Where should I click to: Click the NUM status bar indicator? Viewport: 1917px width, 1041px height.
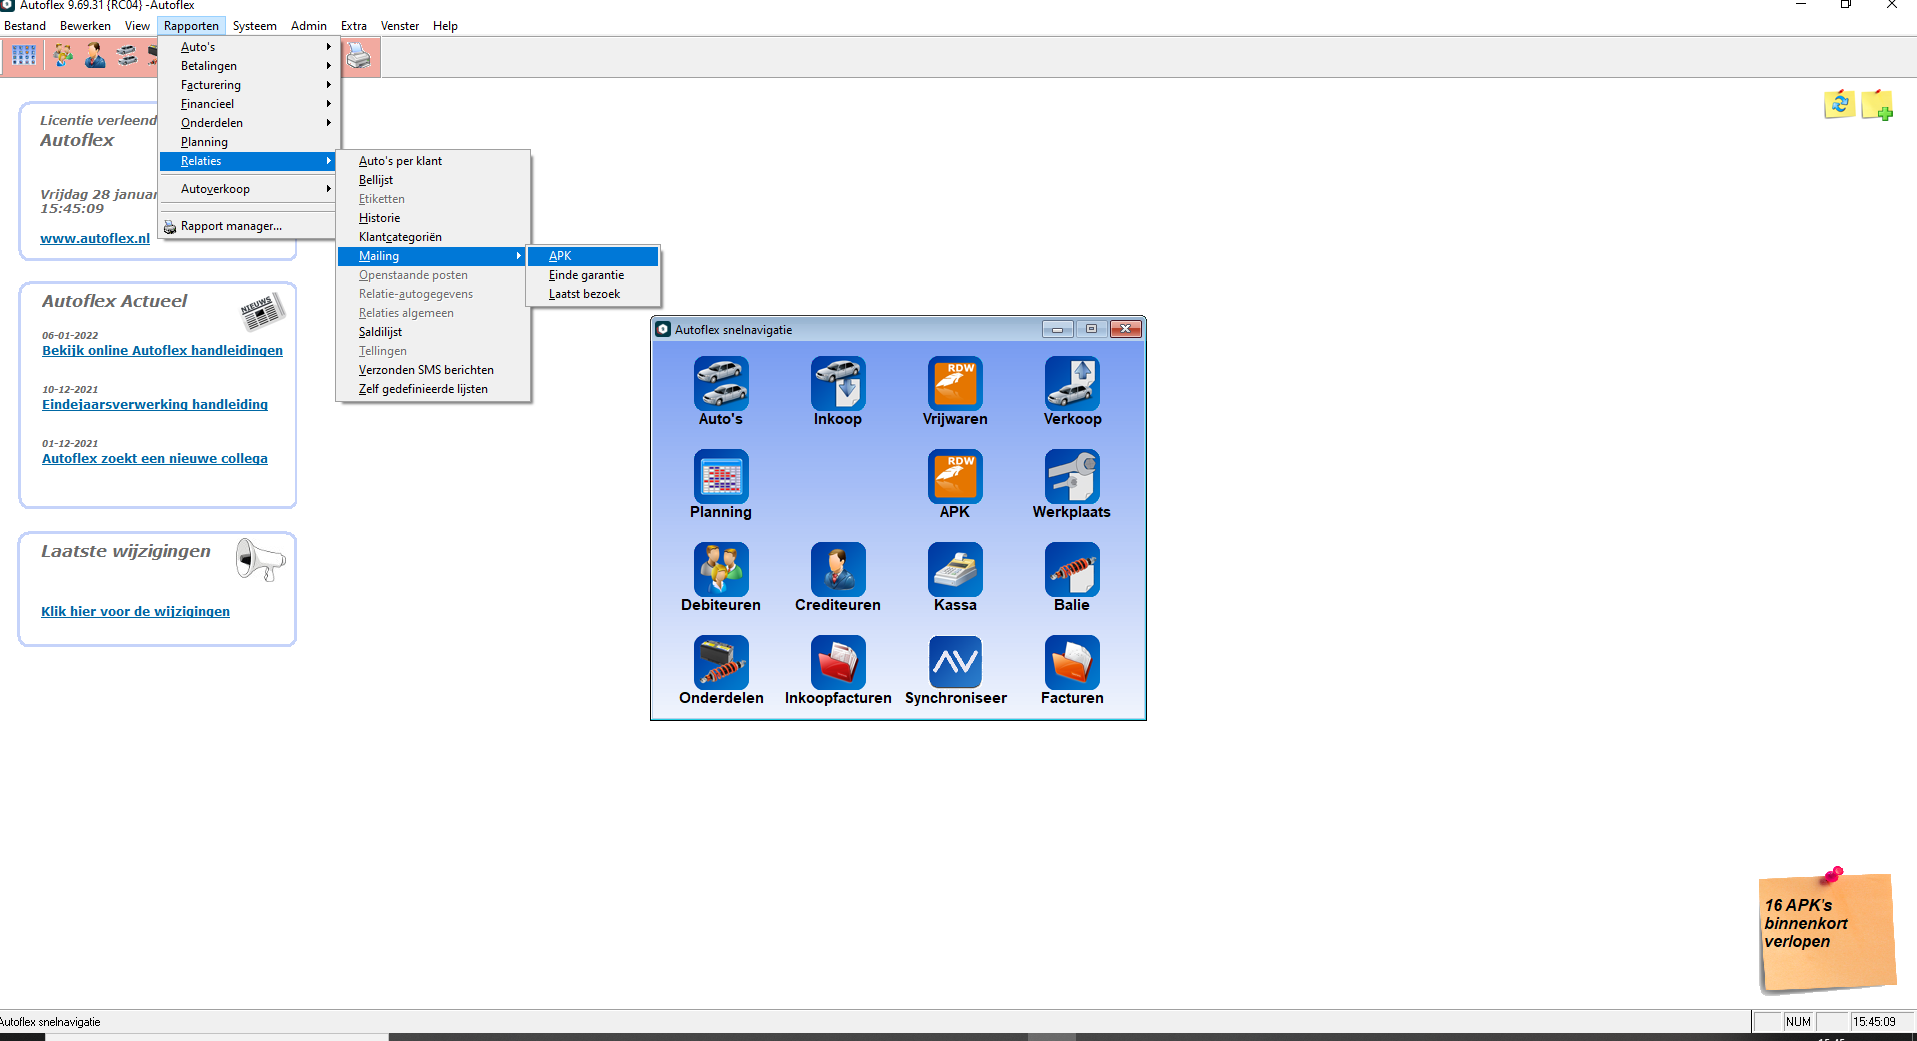(x=1798, y=1022)
